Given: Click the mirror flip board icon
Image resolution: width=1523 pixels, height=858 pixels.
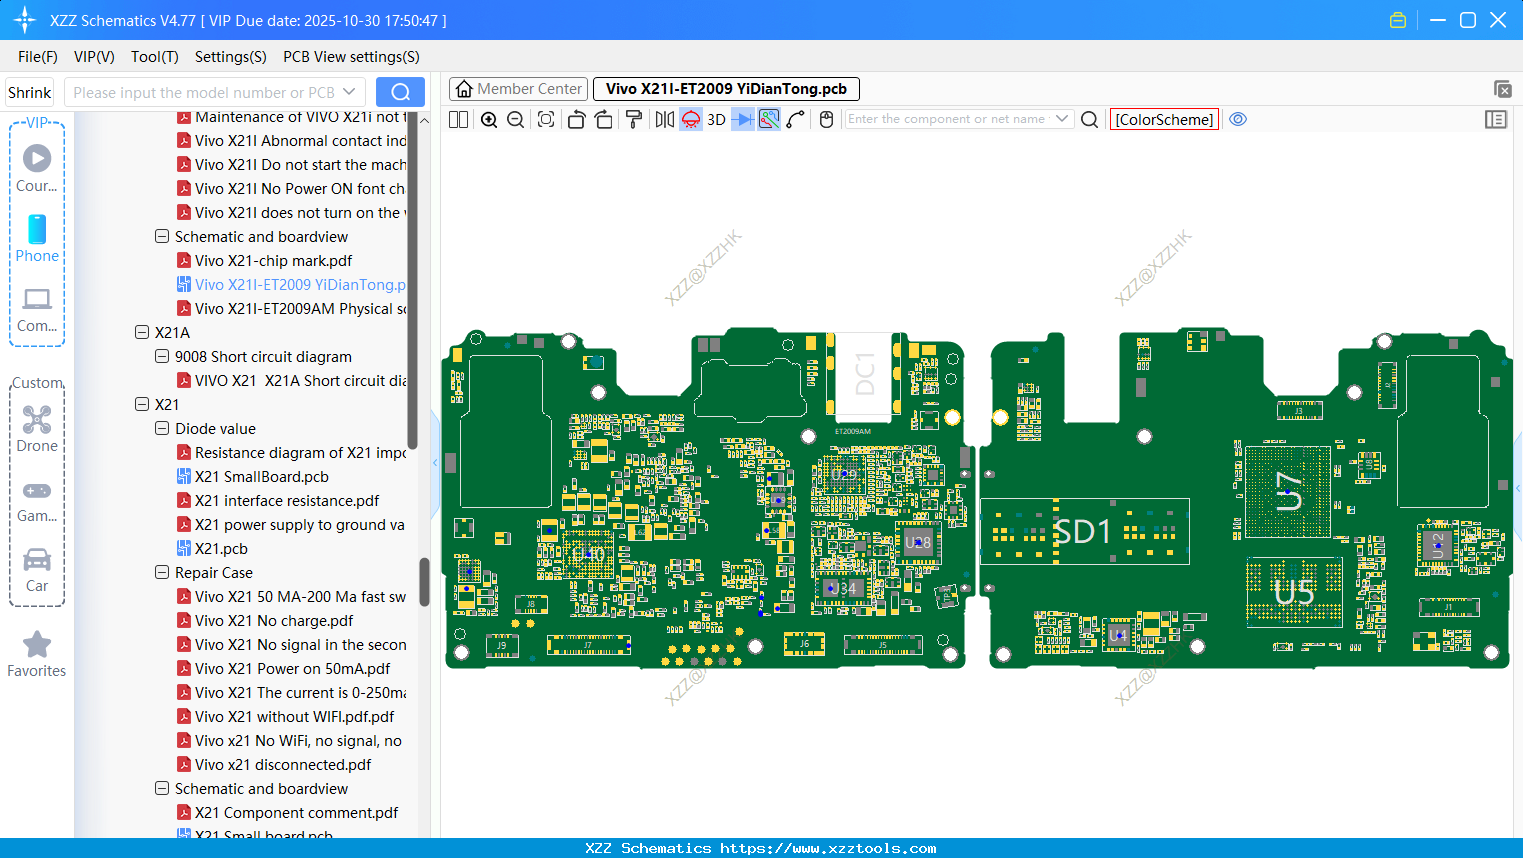Looking at the screenshot, I should [664, 120].
